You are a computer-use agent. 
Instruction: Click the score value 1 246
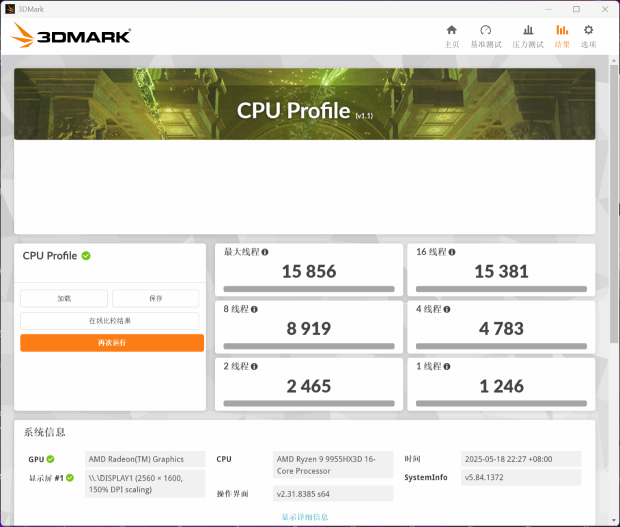tap(501, 386)
